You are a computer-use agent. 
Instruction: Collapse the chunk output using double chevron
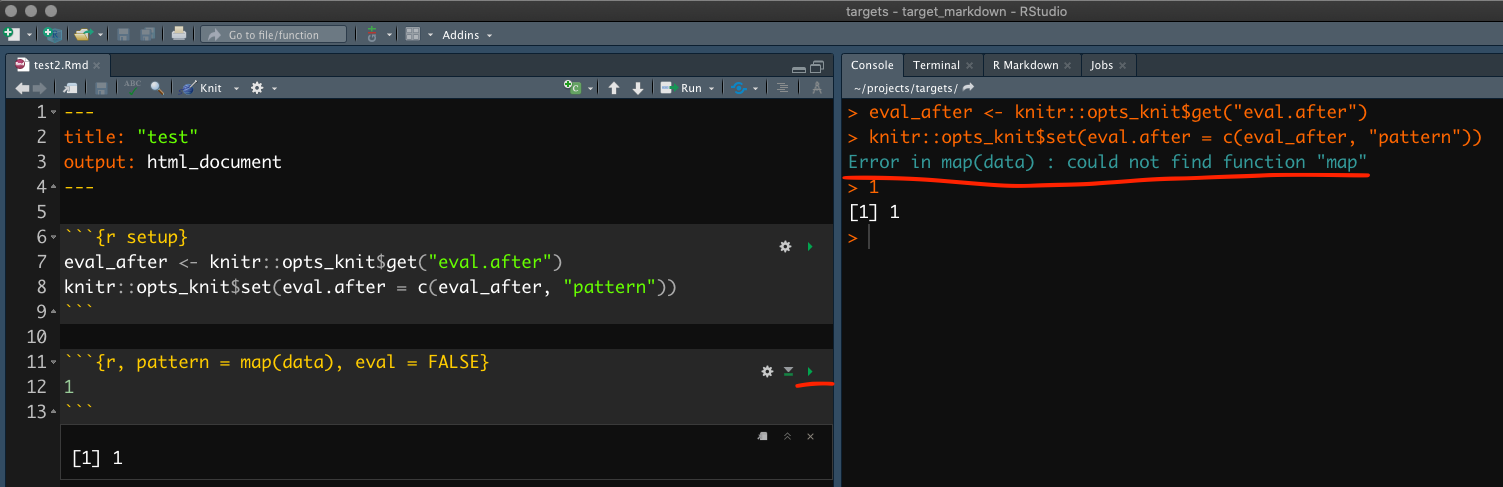(x=787, y=436)
